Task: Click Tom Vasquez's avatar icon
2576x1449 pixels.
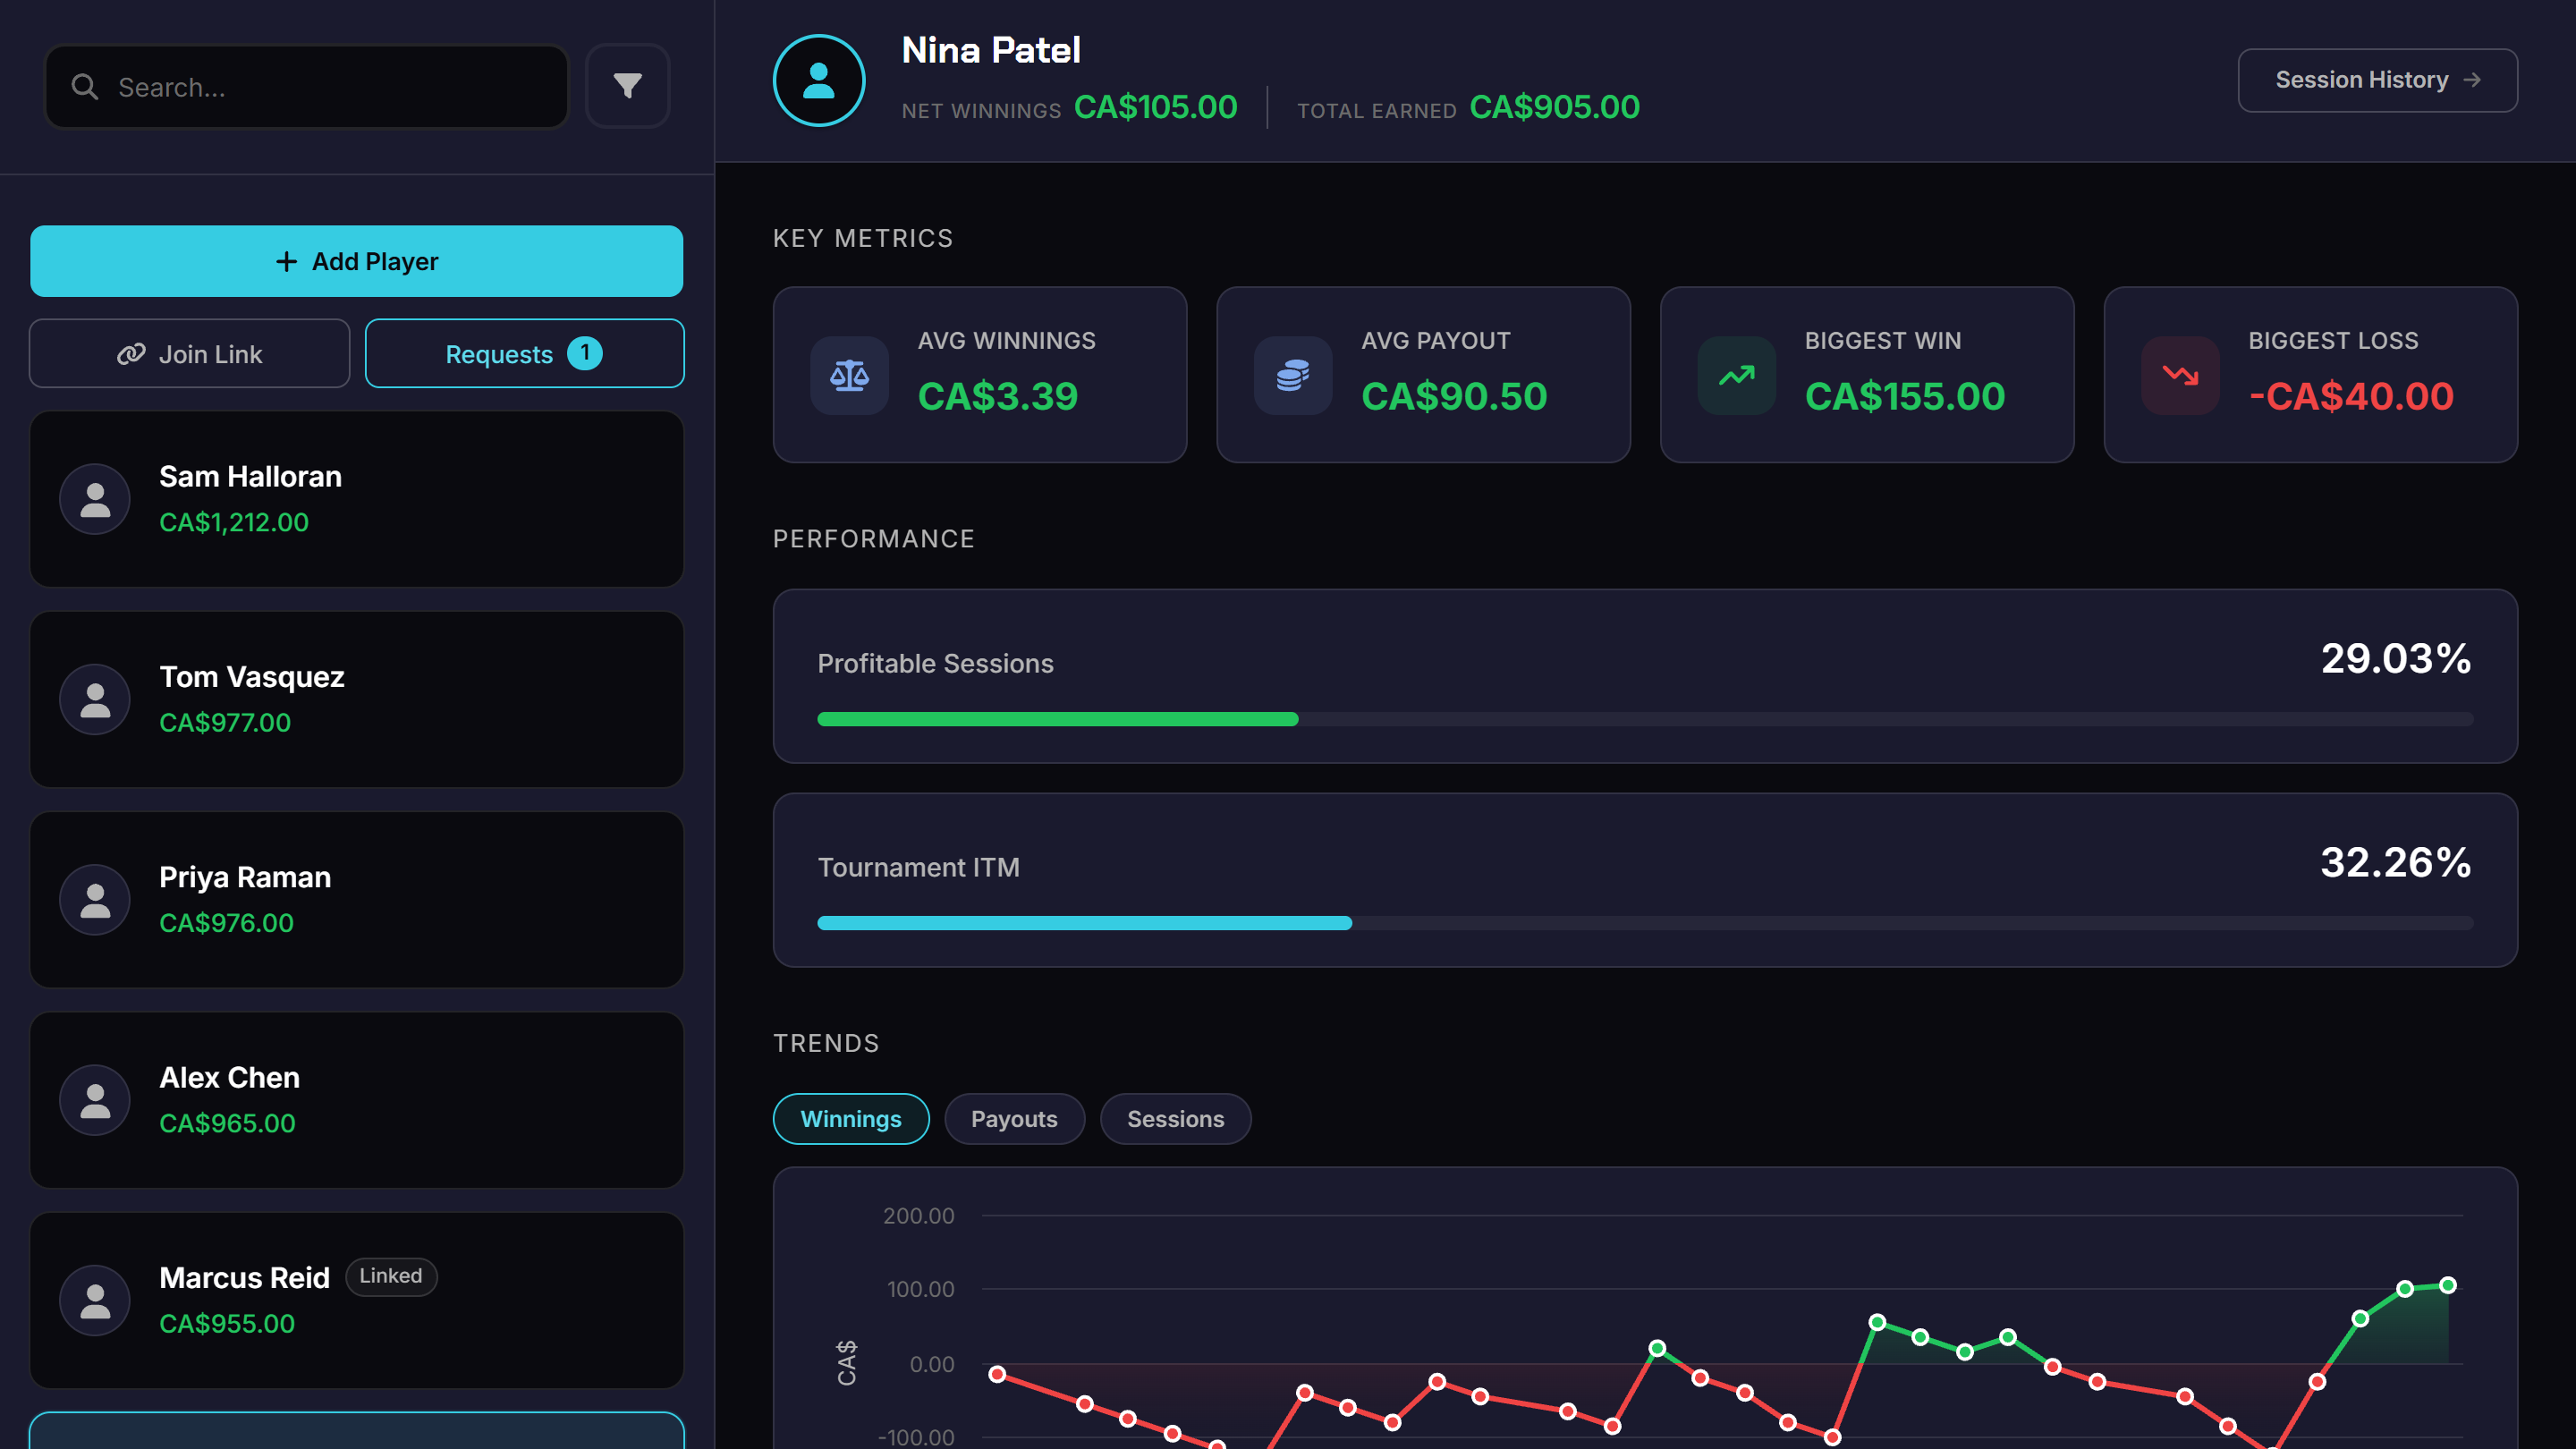Action: tap(95, 699)
